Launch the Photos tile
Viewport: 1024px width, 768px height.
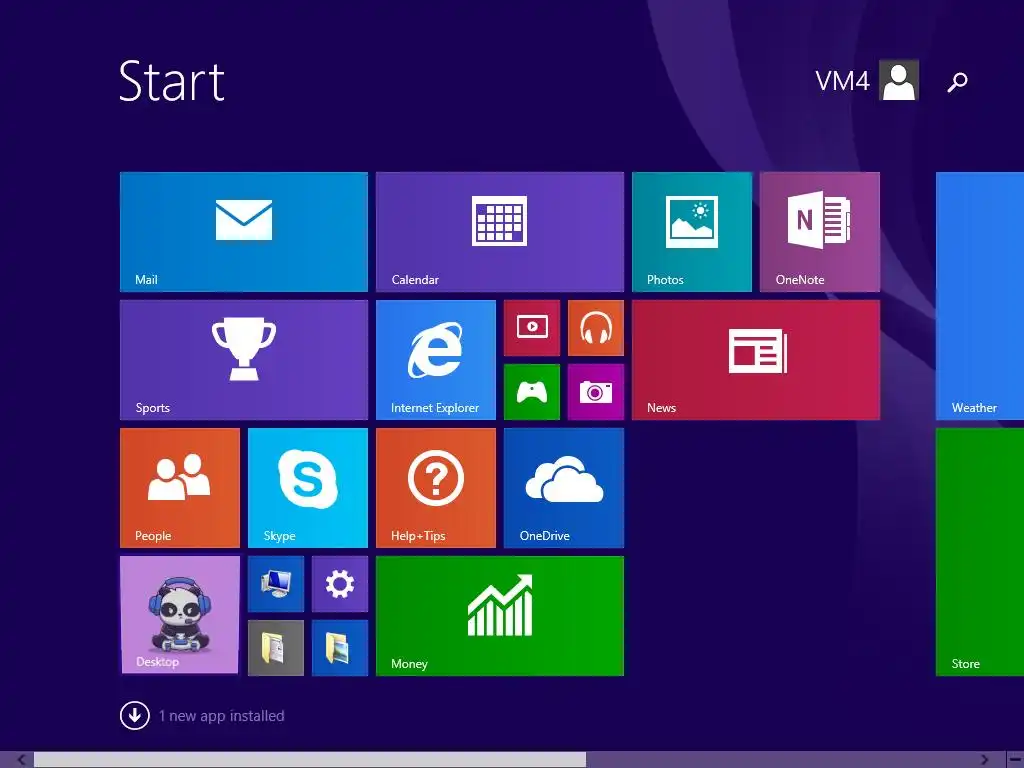pyautogui.click(x=692, y=232)
